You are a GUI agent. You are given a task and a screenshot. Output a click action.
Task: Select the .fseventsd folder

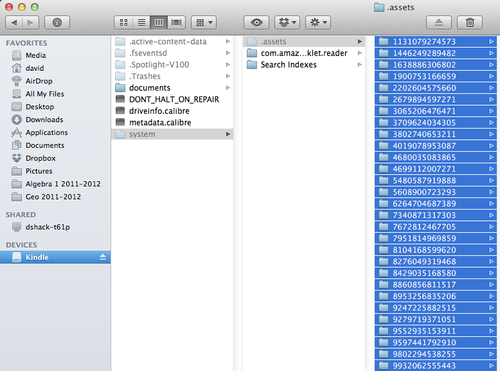click(x=172, y=53)
